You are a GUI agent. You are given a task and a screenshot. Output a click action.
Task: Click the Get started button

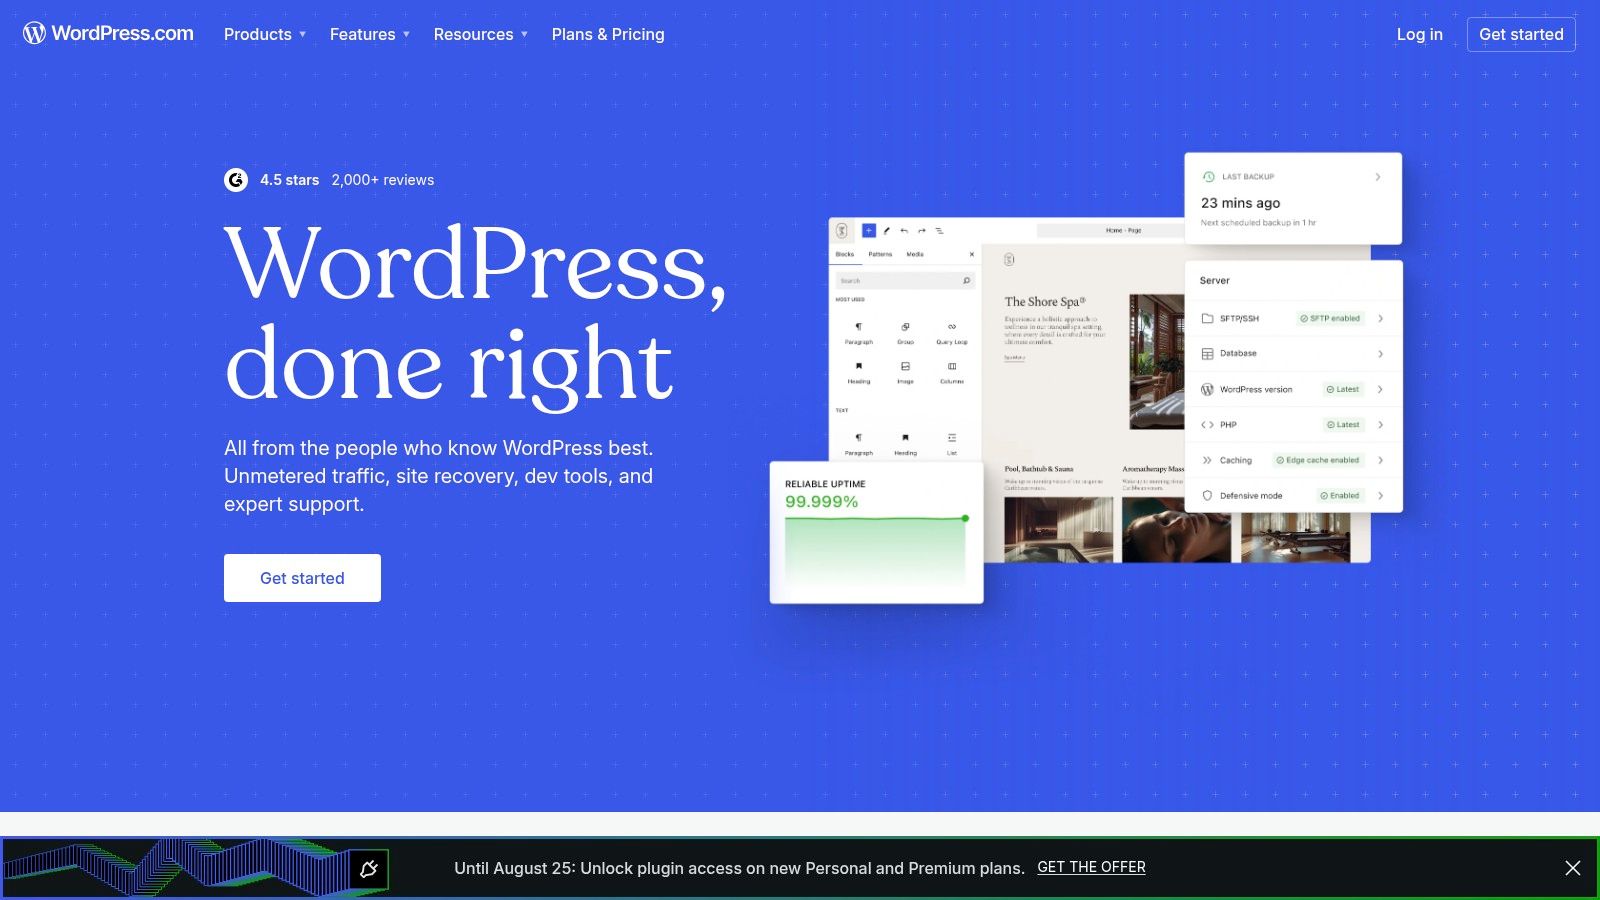pos(302,577)
